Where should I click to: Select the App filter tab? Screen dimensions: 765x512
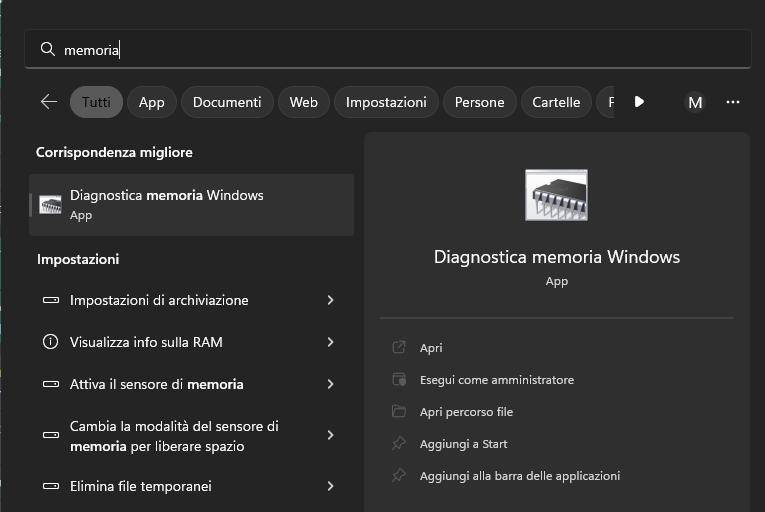[x=152, y=102]
